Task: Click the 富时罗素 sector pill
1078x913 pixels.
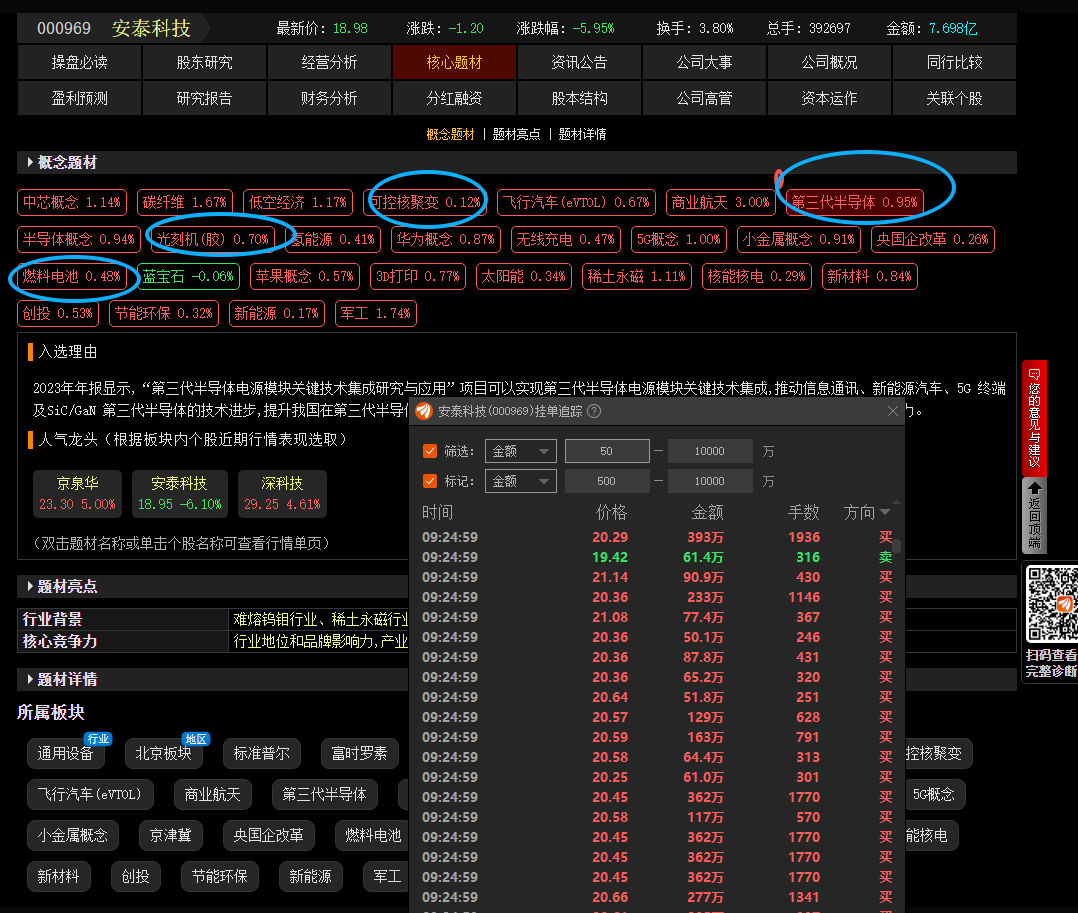Action: click(360, 754)
